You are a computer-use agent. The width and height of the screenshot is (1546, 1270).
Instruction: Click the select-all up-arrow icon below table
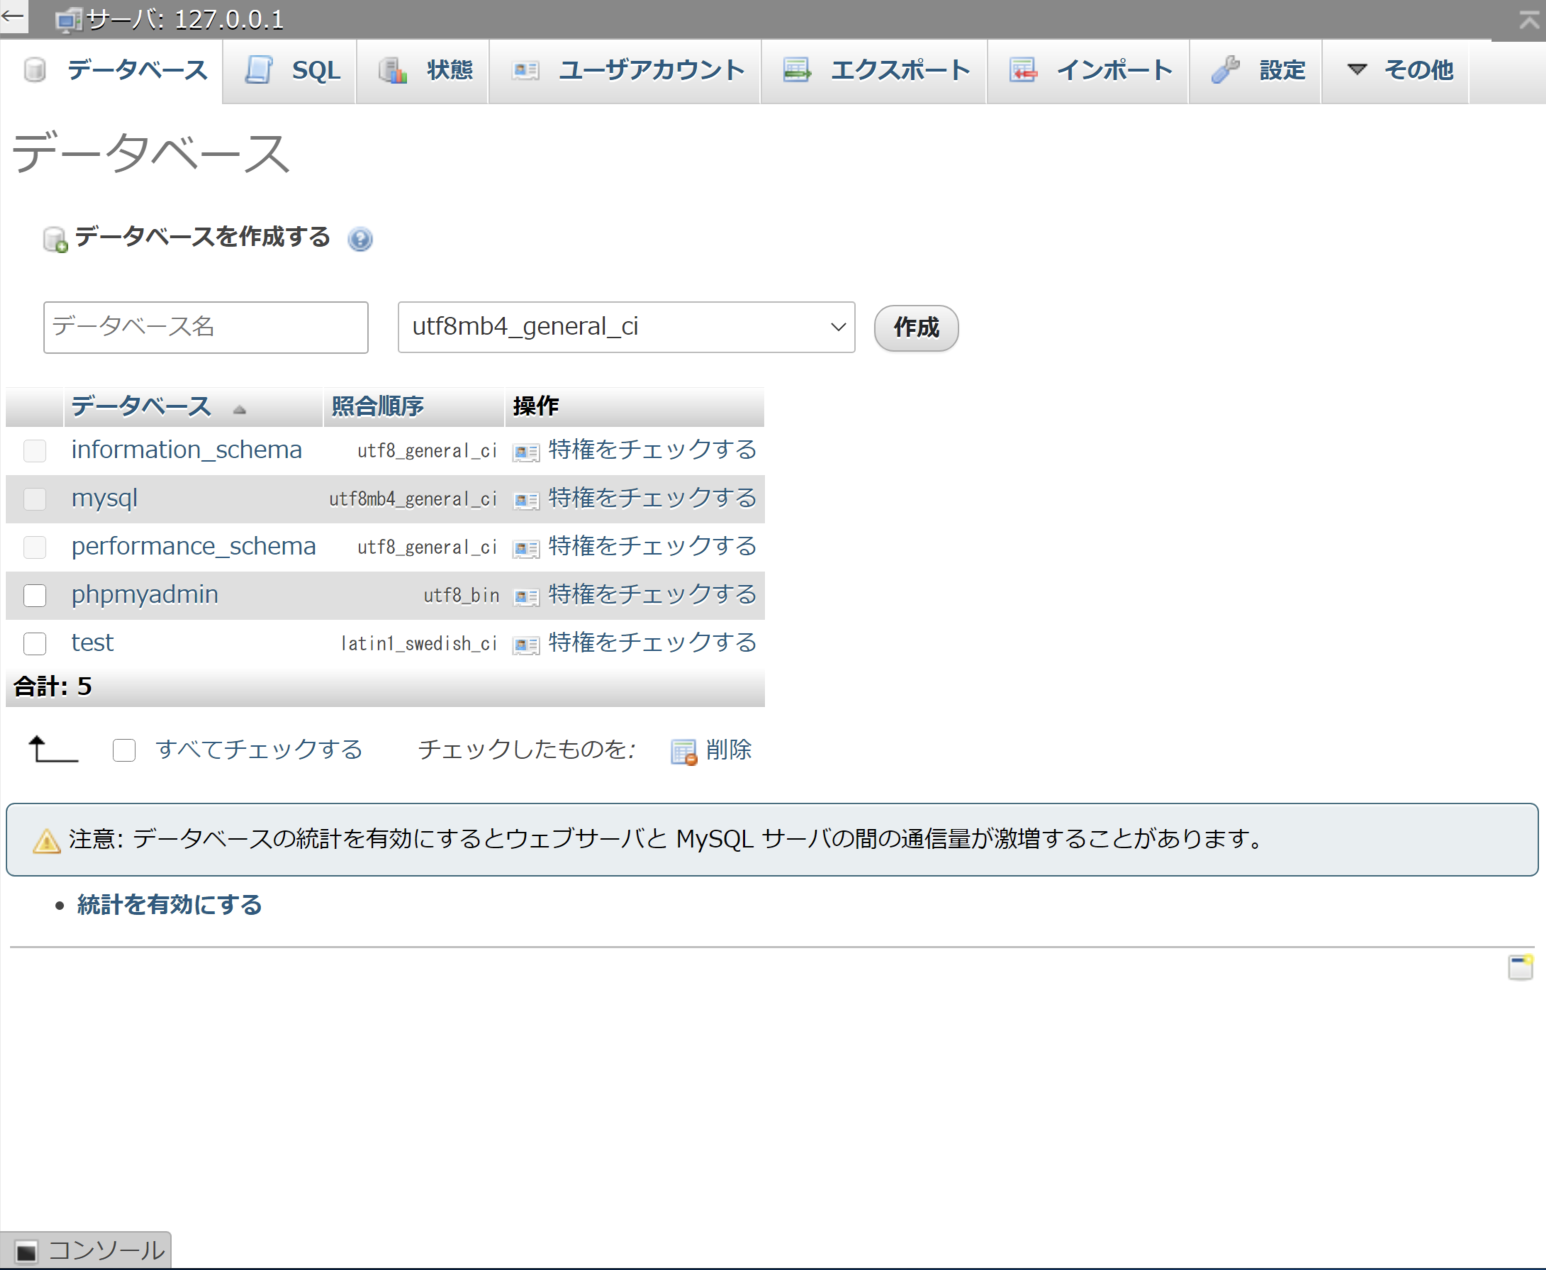53,749
